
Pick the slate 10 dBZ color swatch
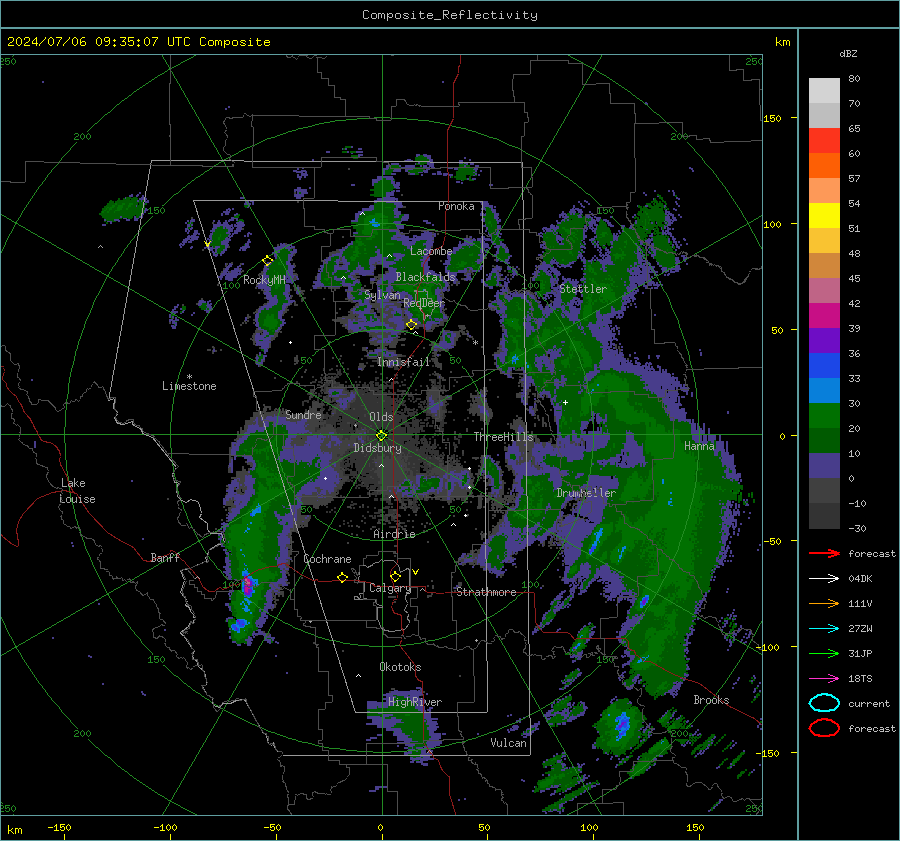824,465
